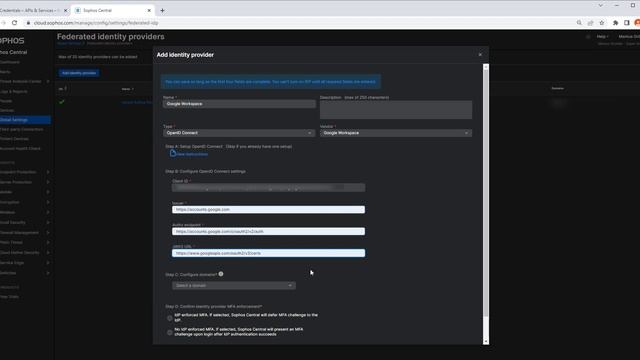
Task: Click the Issuer field with accounts.google.com
Action: [x=269, y=209]
